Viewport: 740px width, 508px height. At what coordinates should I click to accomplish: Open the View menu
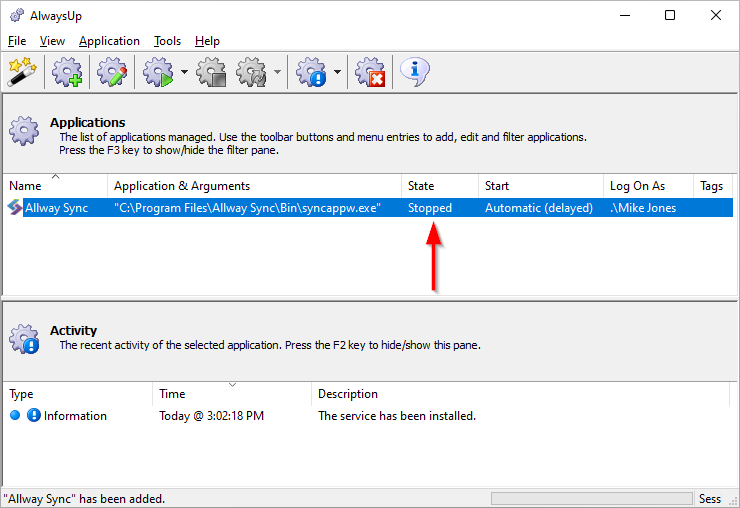[x=52, y=41]
